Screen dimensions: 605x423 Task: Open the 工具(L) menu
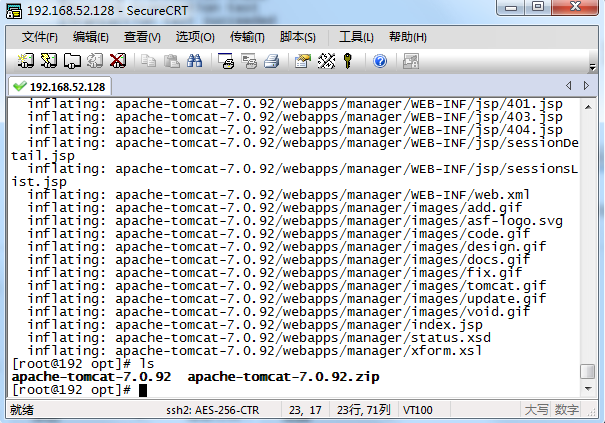356,37
